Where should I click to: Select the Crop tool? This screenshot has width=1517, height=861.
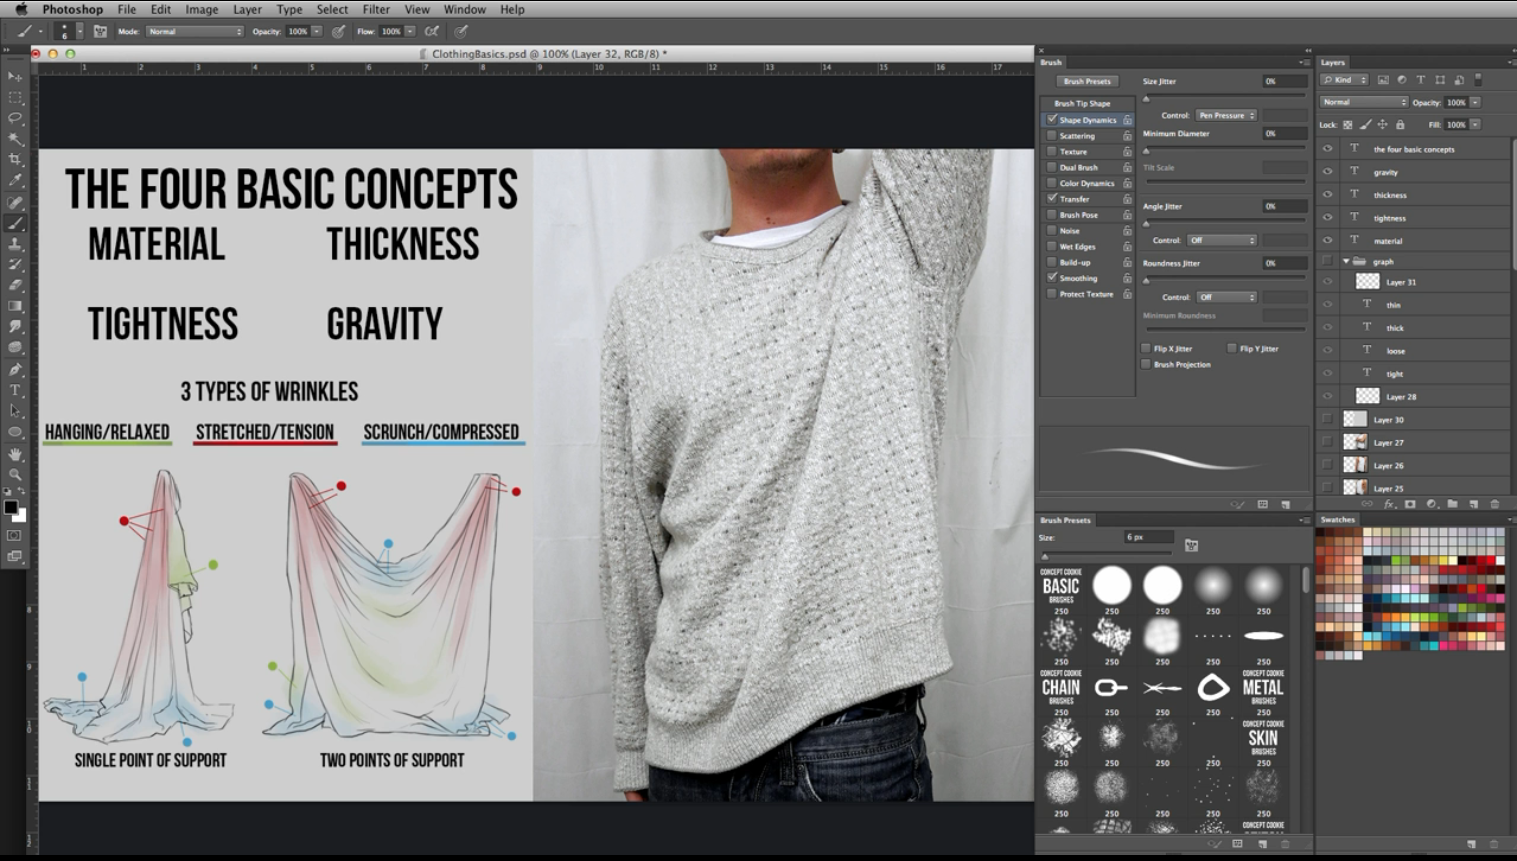point(15,159)
